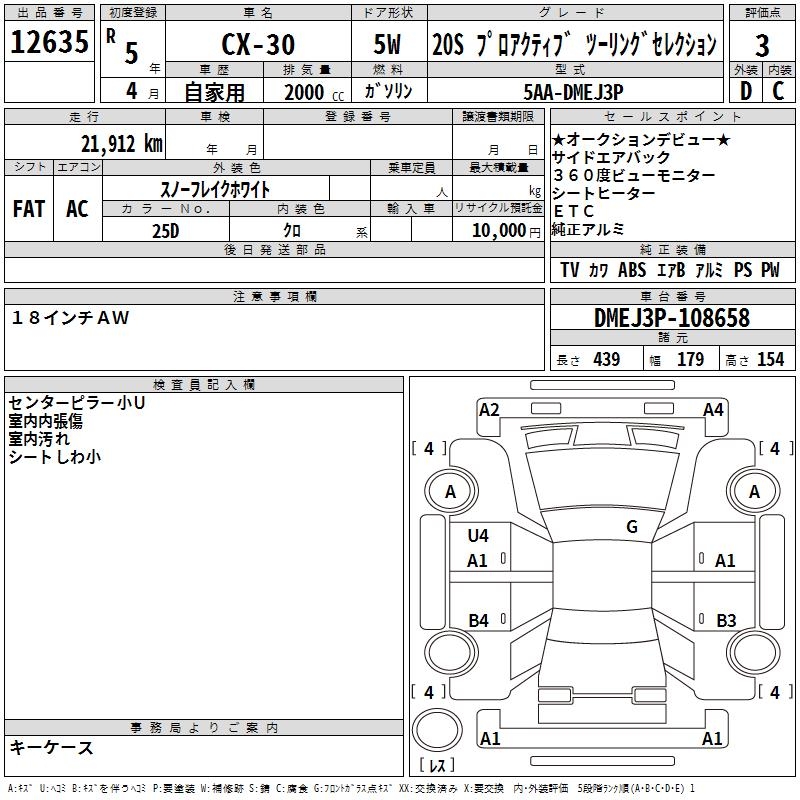Click the door shape value 5W
The height and width of the screenshot is (800, 800).
(x=387, y=44)
